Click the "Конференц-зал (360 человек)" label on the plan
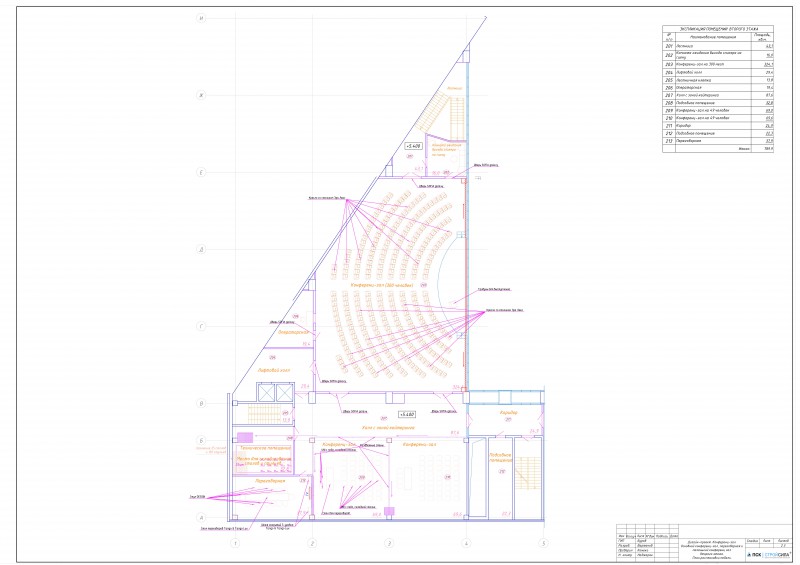The image size is (800, 565). click(382, 285)
